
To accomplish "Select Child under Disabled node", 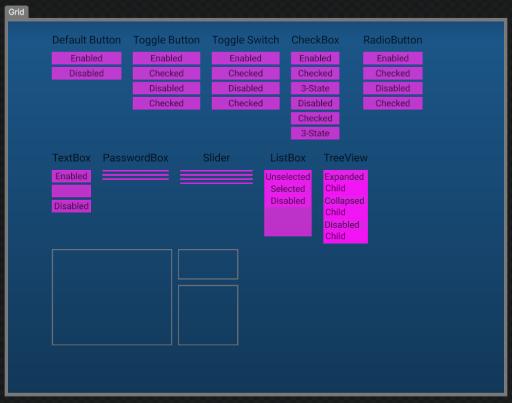I will point(335,236).
